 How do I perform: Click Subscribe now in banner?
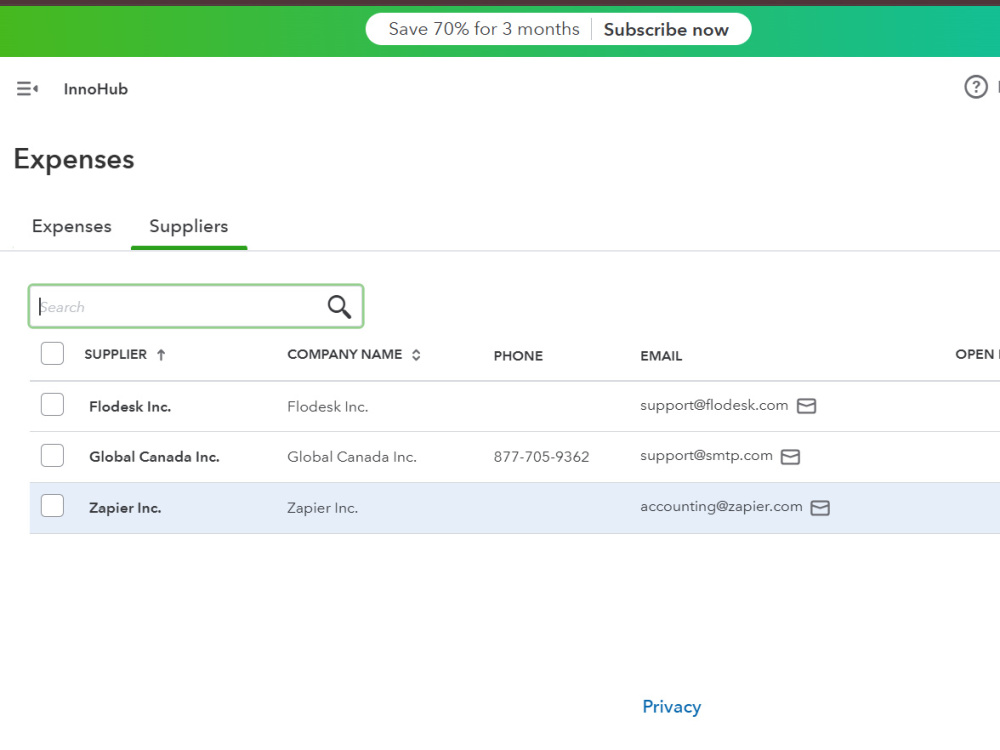pyautogui.click(x=666, y=29)
